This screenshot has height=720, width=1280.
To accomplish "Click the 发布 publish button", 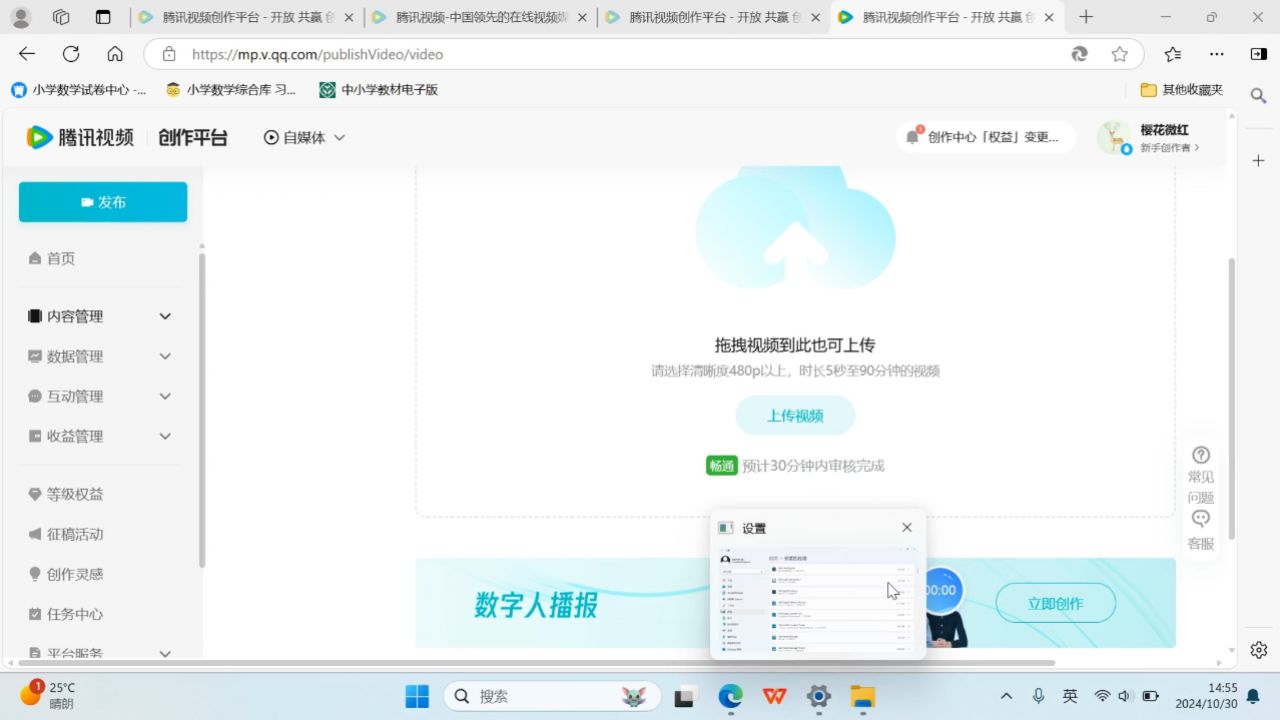I will coord(103,202).
